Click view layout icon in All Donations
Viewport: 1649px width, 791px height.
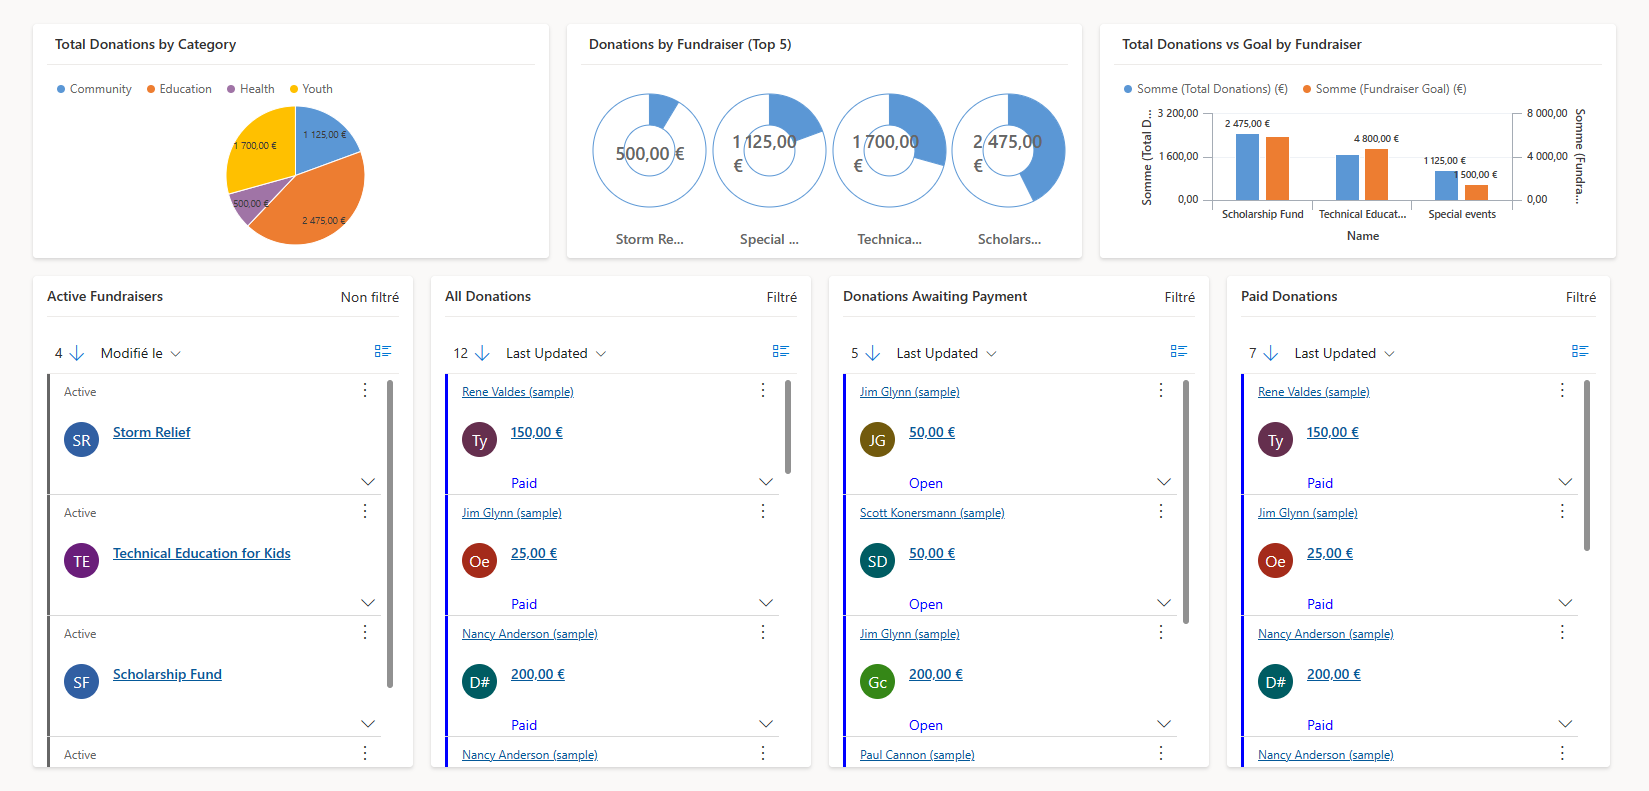tap(780, 351)
